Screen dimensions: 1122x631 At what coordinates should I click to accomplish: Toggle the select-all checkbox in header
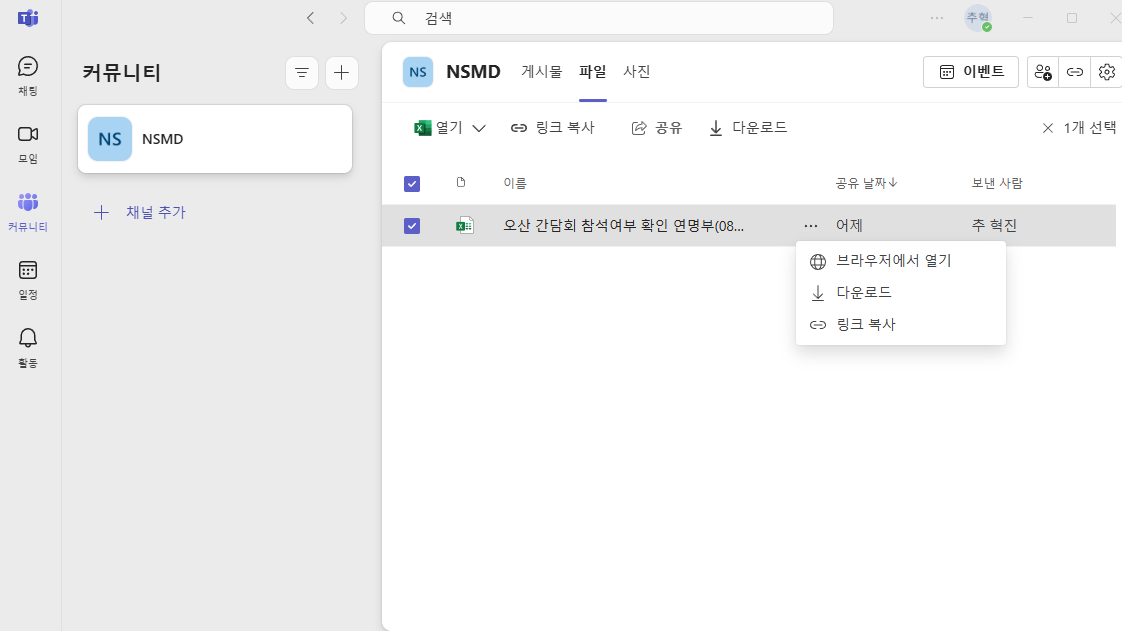click(x=412, y=184)
